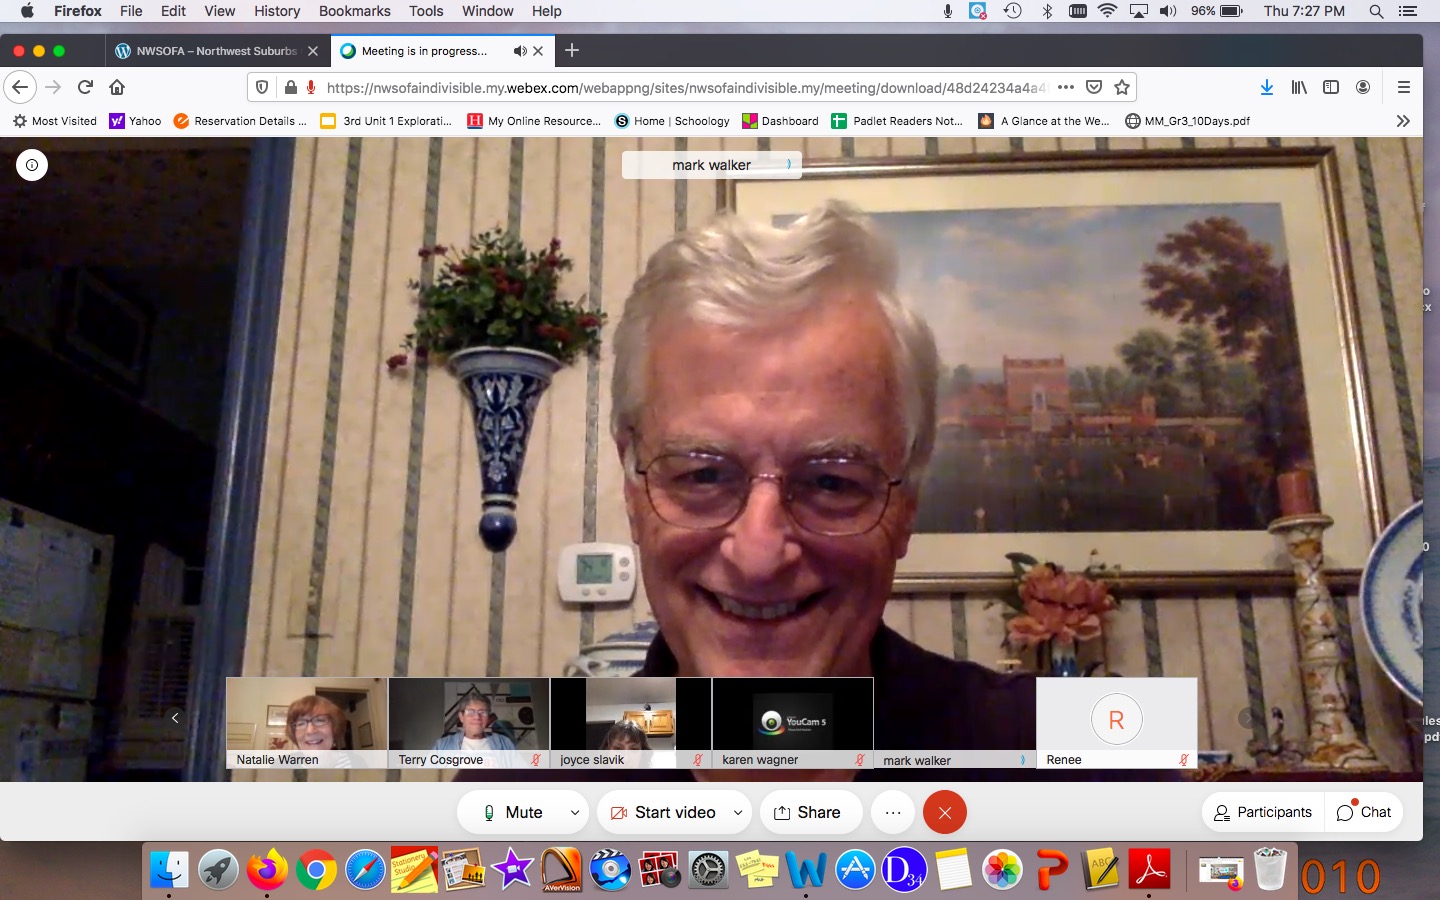Select Renee's avatar thumbnail

1117,723
